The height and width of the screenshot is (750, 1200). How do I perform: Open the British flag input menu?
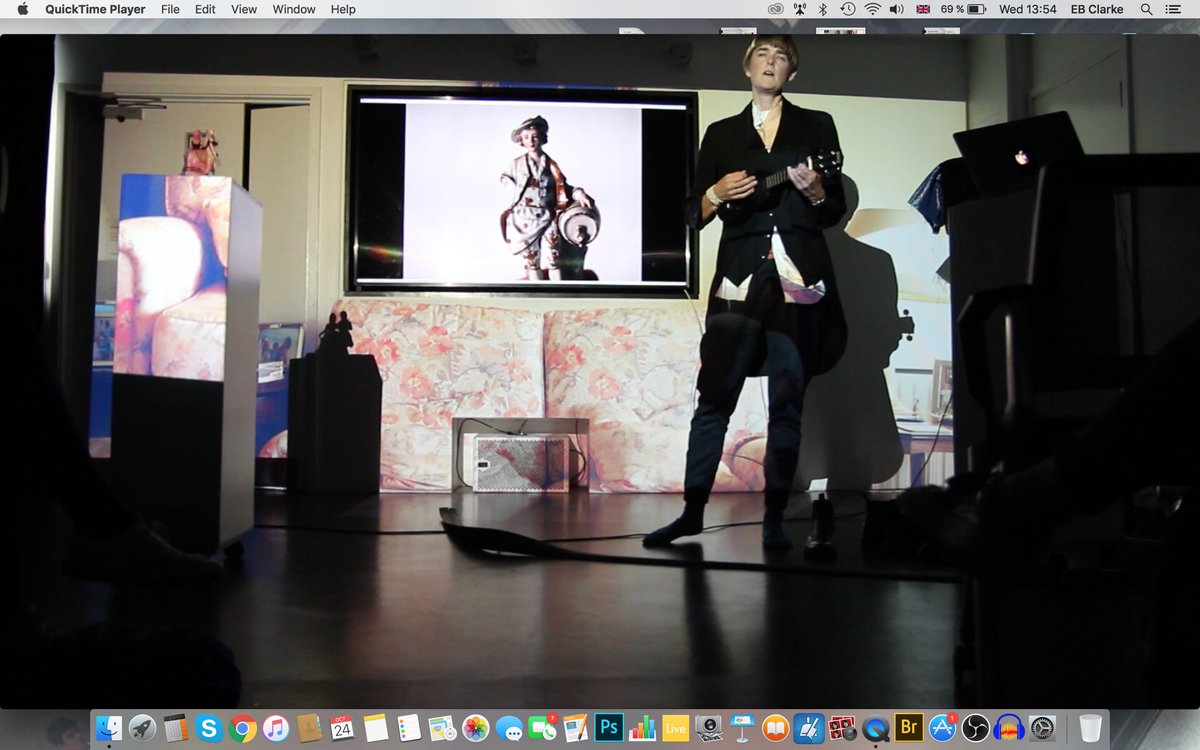[x=923, y=9]
